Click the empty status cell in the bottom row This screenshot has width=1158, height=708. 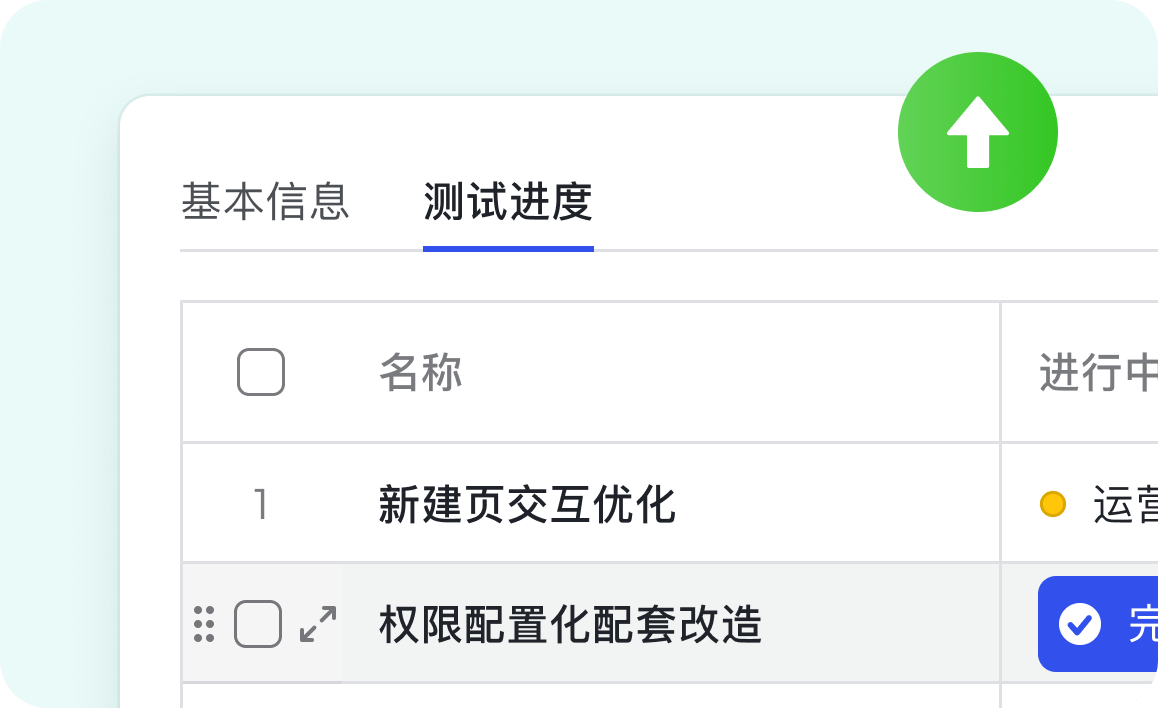pyautogui.click(x=1080, y=696)
